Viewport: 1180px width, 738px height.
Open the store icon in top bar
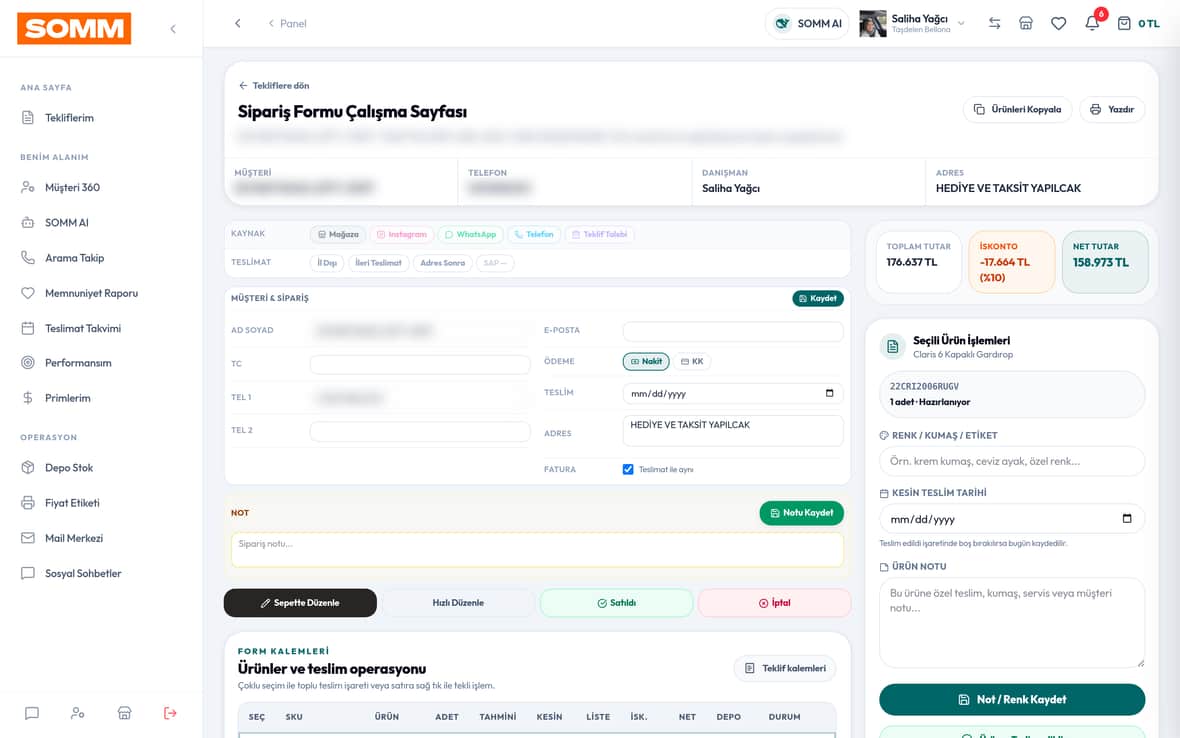pos(1026,23)
